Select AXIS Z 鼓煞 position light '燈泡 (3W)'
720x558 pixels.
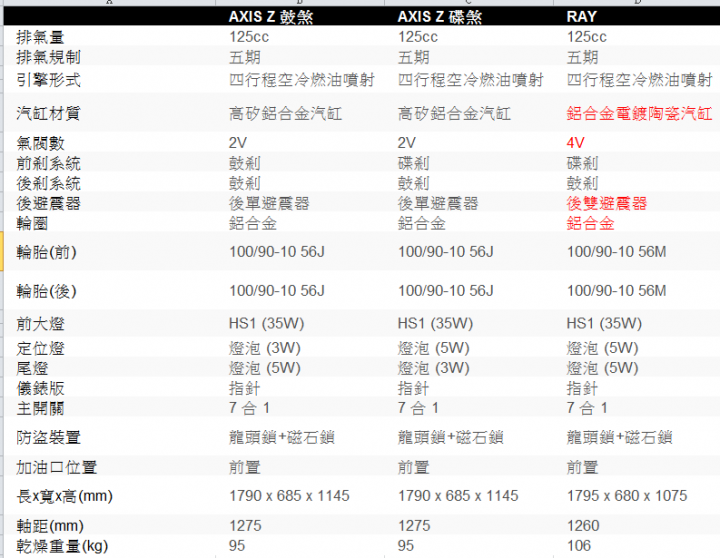264,348
